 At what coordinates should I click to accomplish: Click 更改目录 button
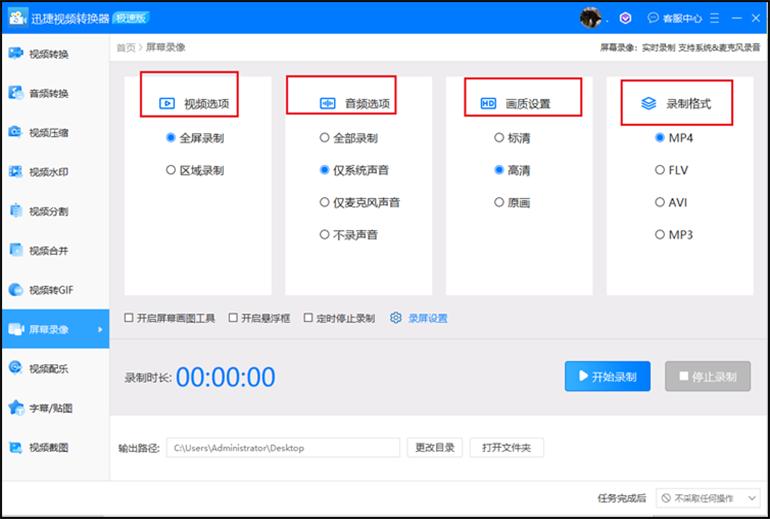tap(435, 447)
